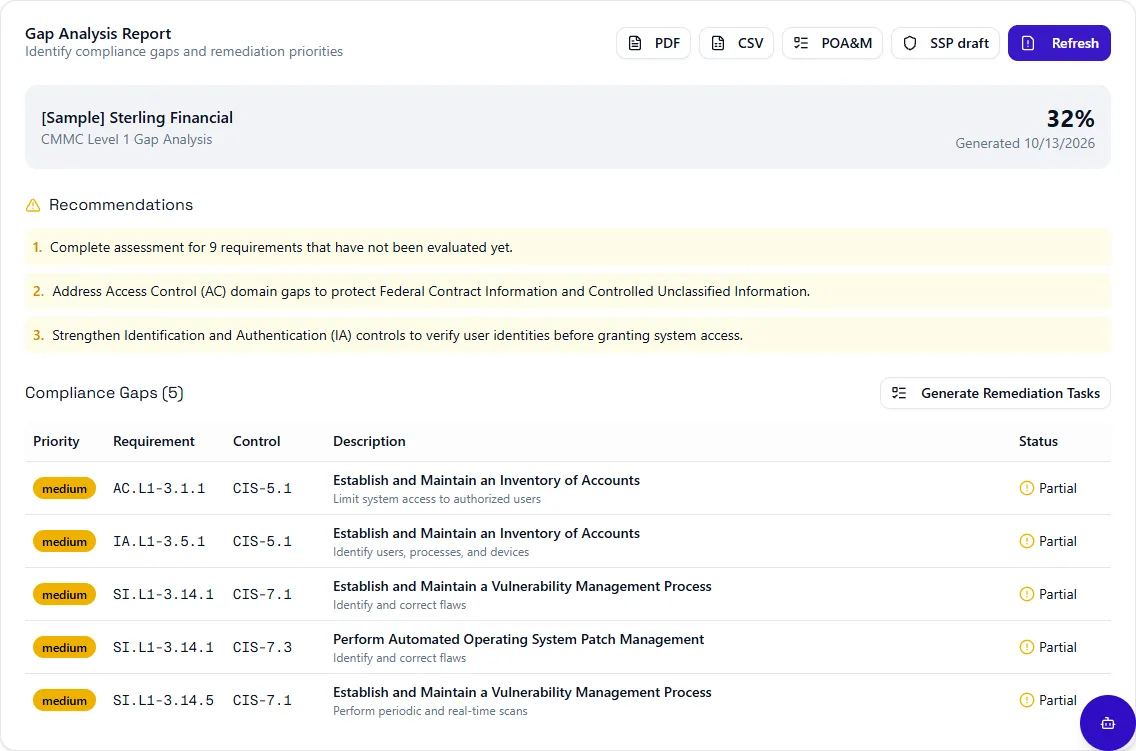The height and width of the screenshot is (751, 1136).
Task: Click the Gap Analysis Report heading
Action: [x=98, y=33]
